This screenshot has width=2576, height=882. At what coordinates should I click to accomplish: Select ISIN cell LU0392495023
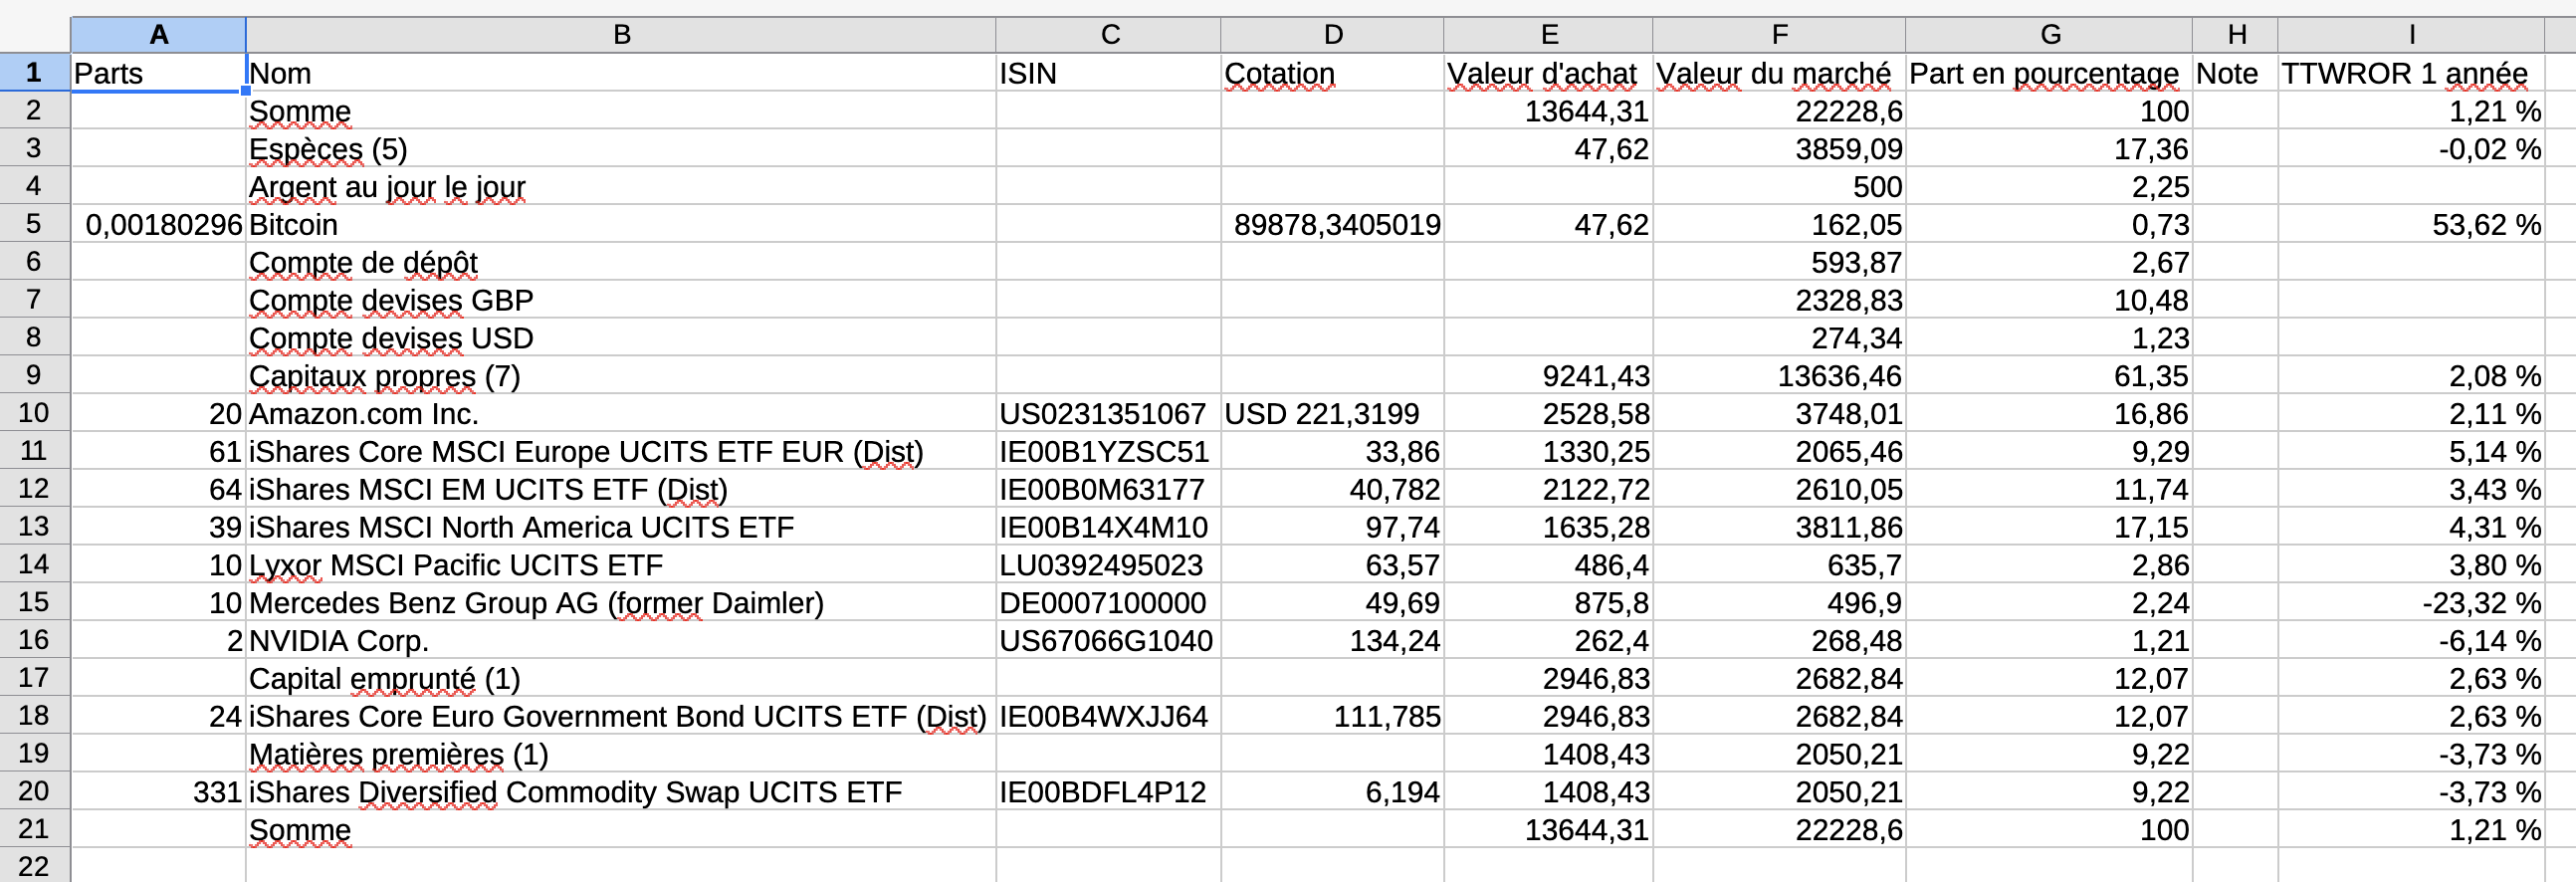pos(1109,565)
